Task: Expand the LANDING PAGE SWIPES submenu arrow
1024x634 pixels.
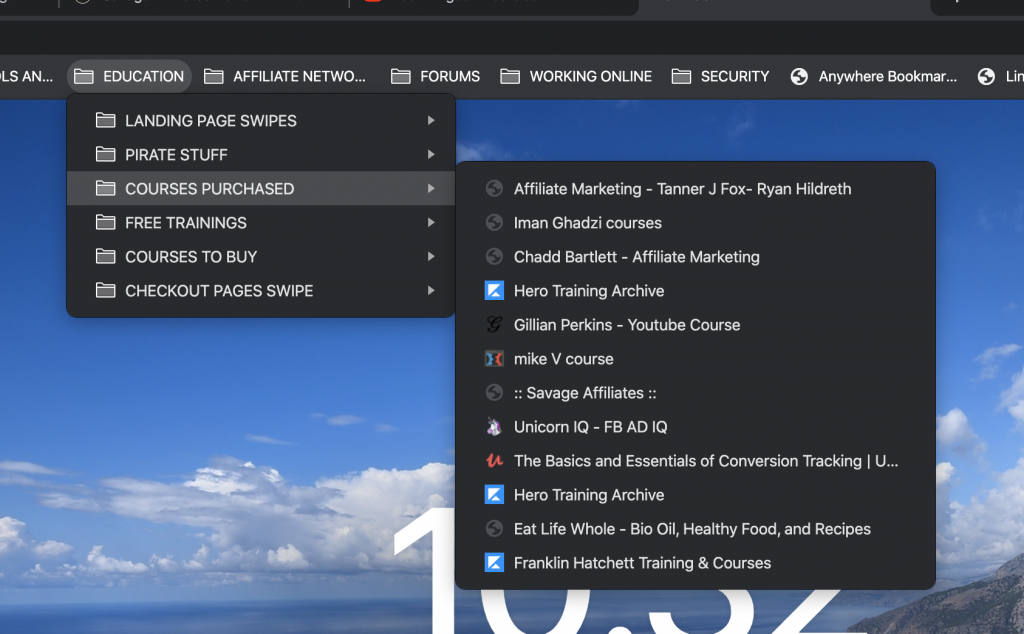Action: pos(431,120)
